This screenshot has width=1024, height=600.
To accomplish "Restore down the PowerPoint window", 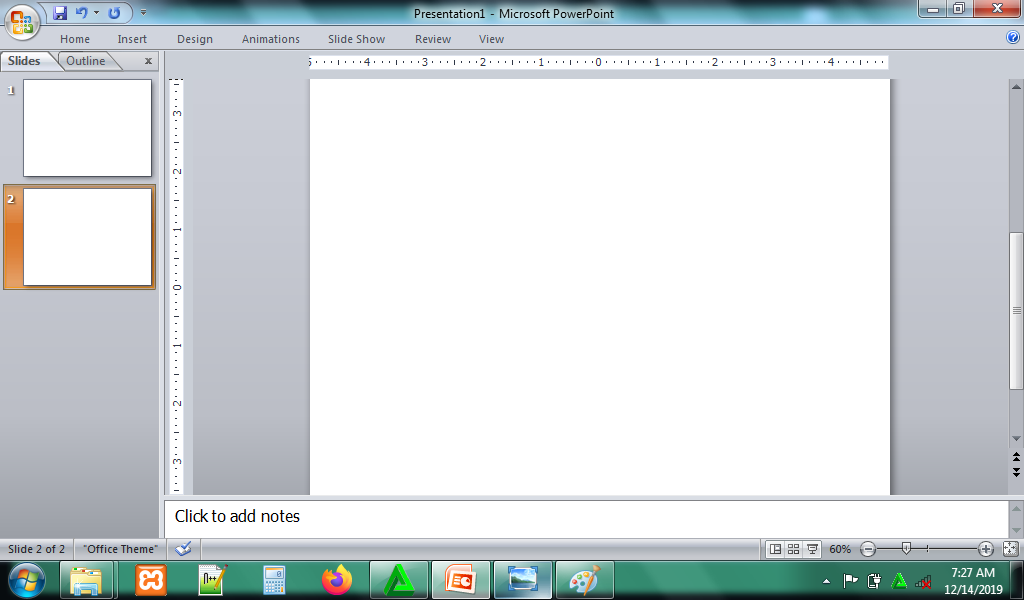I will [958, 8].
